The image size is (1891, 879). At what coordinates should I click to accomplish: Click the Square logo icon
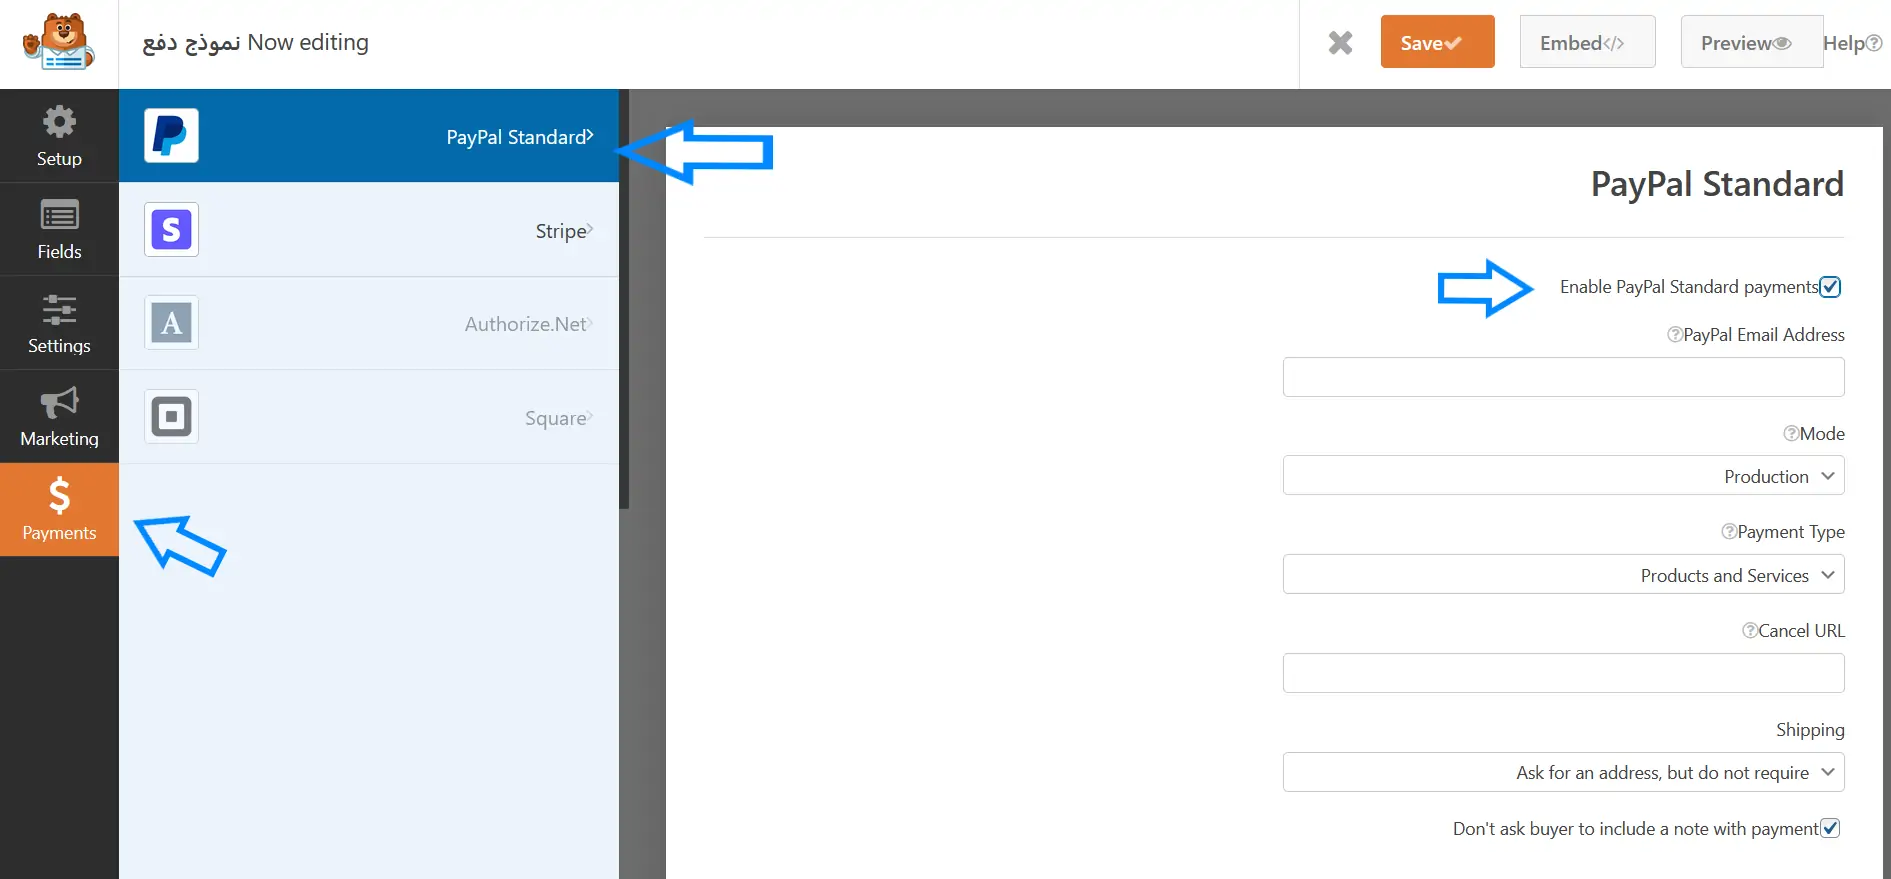pos(171,416)
